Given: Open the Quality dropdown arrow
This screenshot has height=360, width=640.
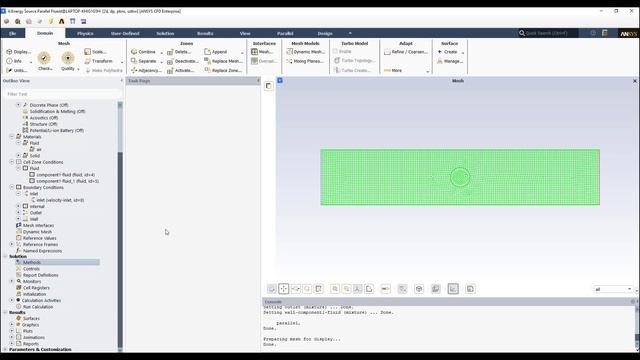Looking at the screenshot, I should 78,69.
